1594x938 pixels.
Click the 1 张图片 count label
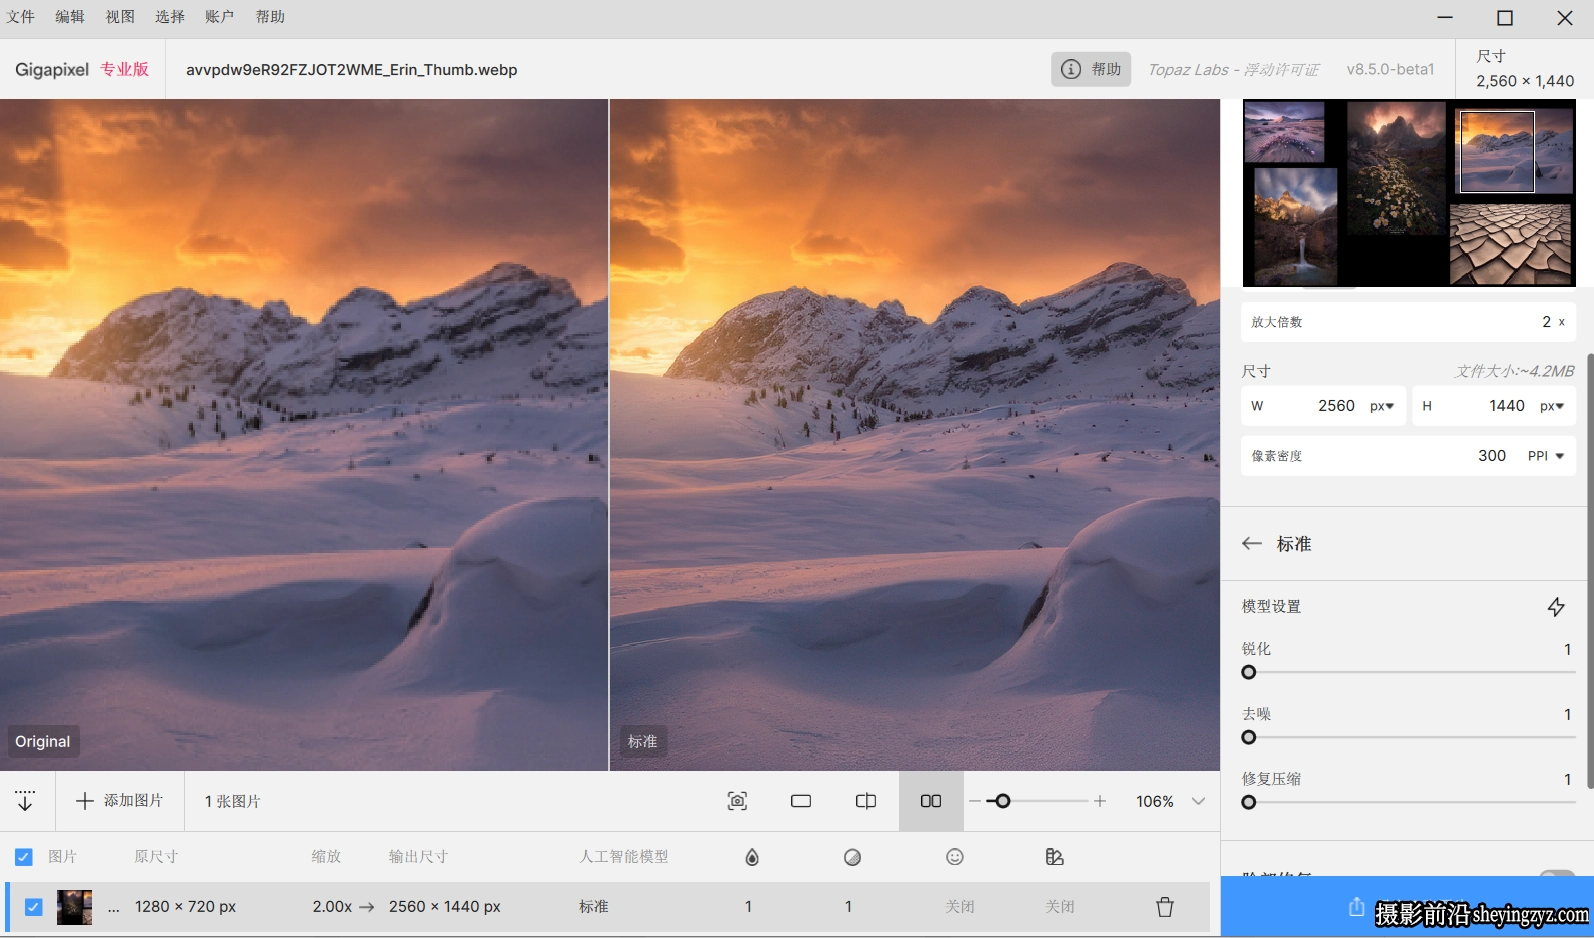pyautogui.click(x=232, y=802)
